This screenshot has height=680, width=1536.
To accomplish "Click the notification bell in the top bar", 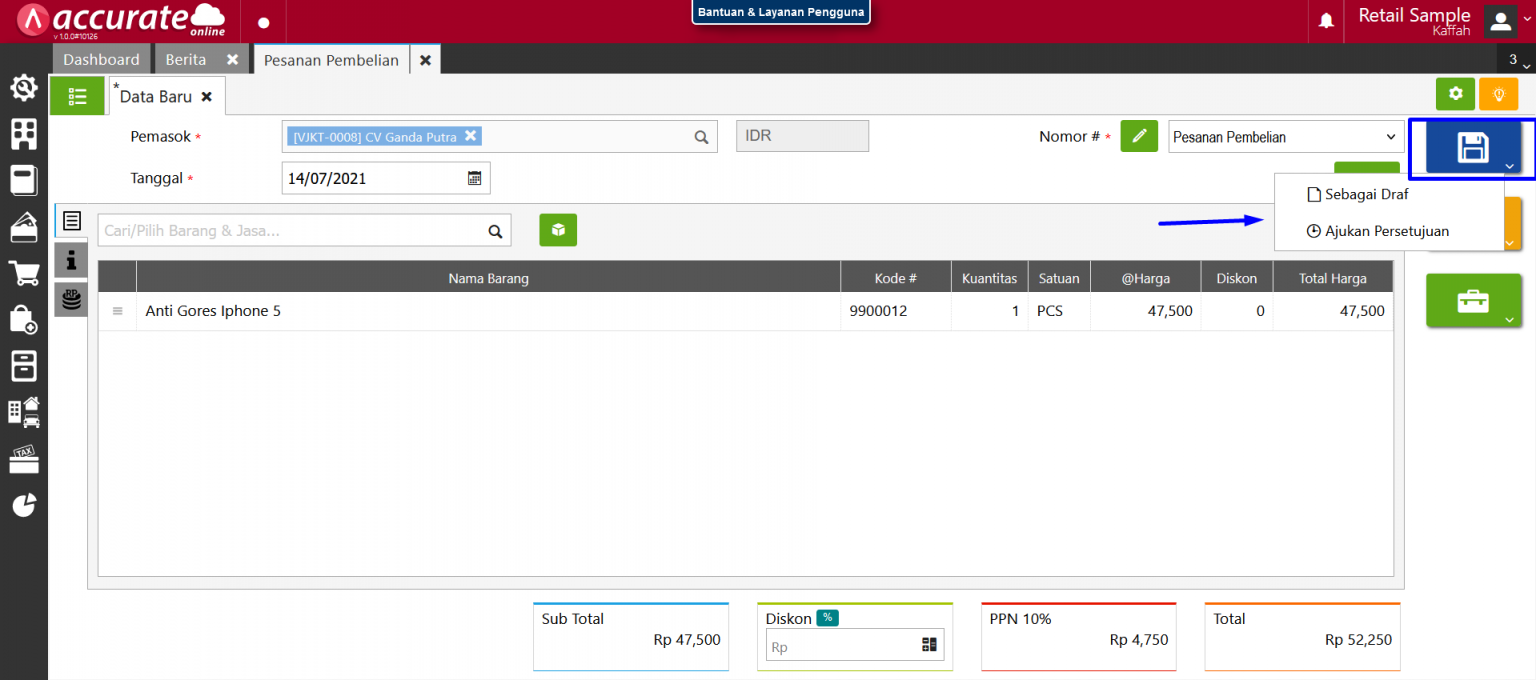I will tap(1326, 21).
